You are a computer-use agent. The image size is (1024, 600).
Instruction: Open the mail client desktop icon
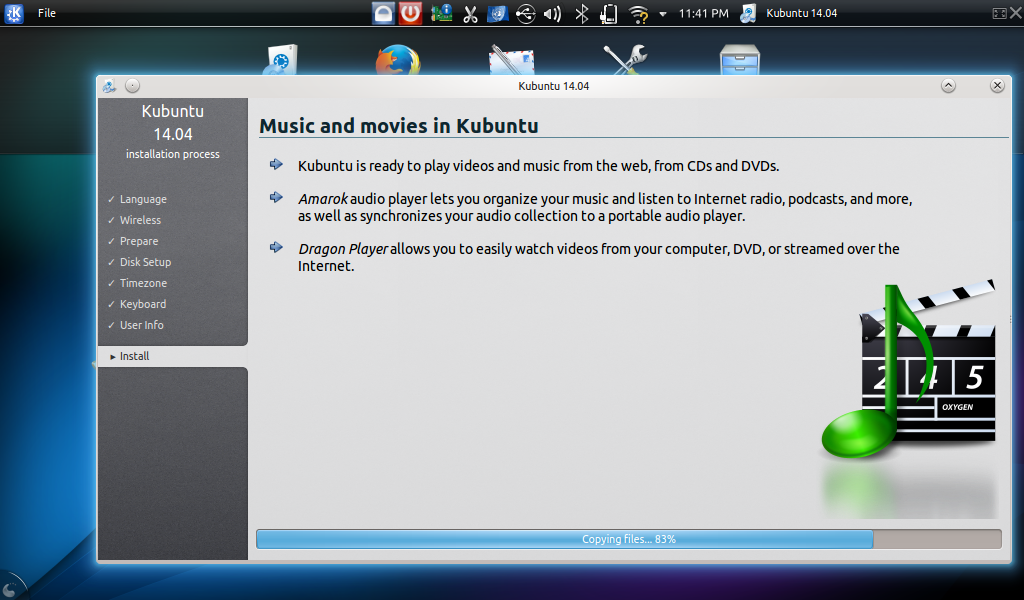click(x=512, y=60)
